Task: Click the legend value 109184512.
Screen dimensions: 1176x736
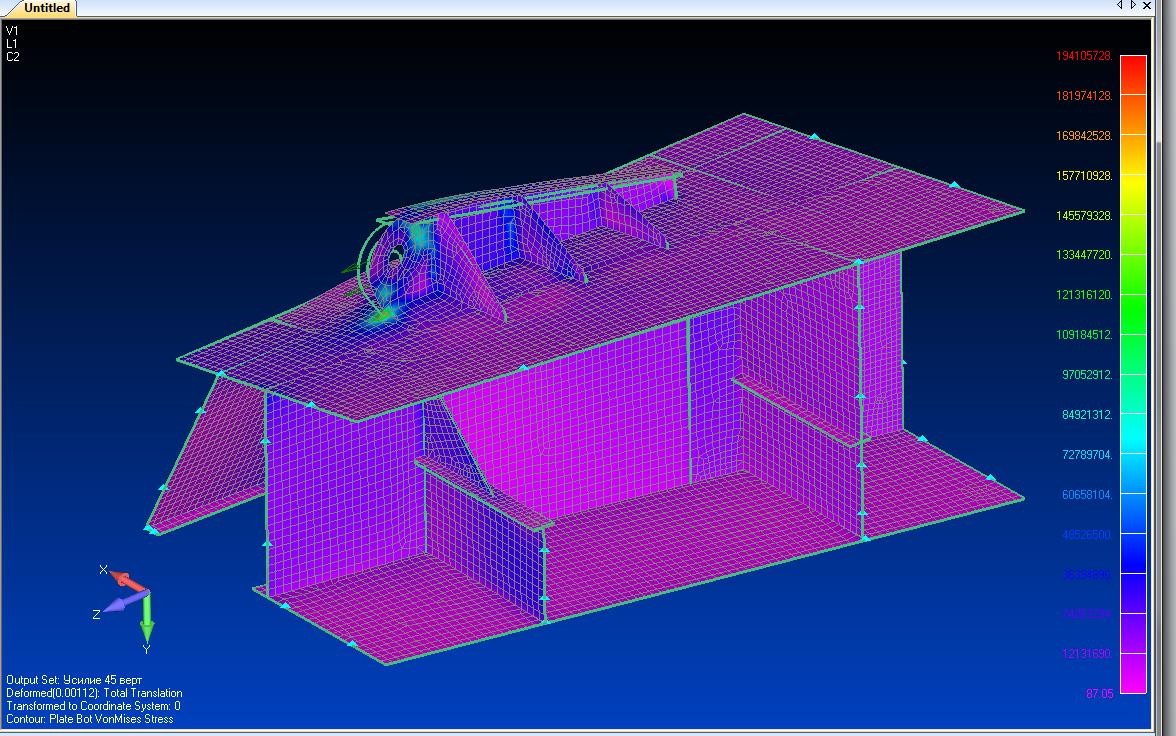Action: click(x=1084, y=335)
